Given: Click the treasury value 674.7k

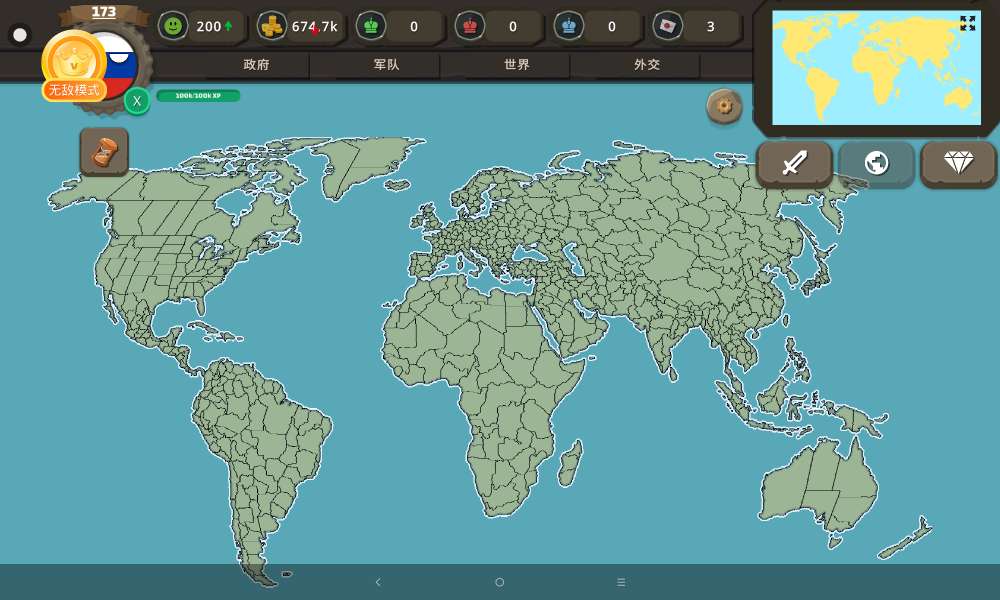Looking at the screenshot, I should point(314,27).
